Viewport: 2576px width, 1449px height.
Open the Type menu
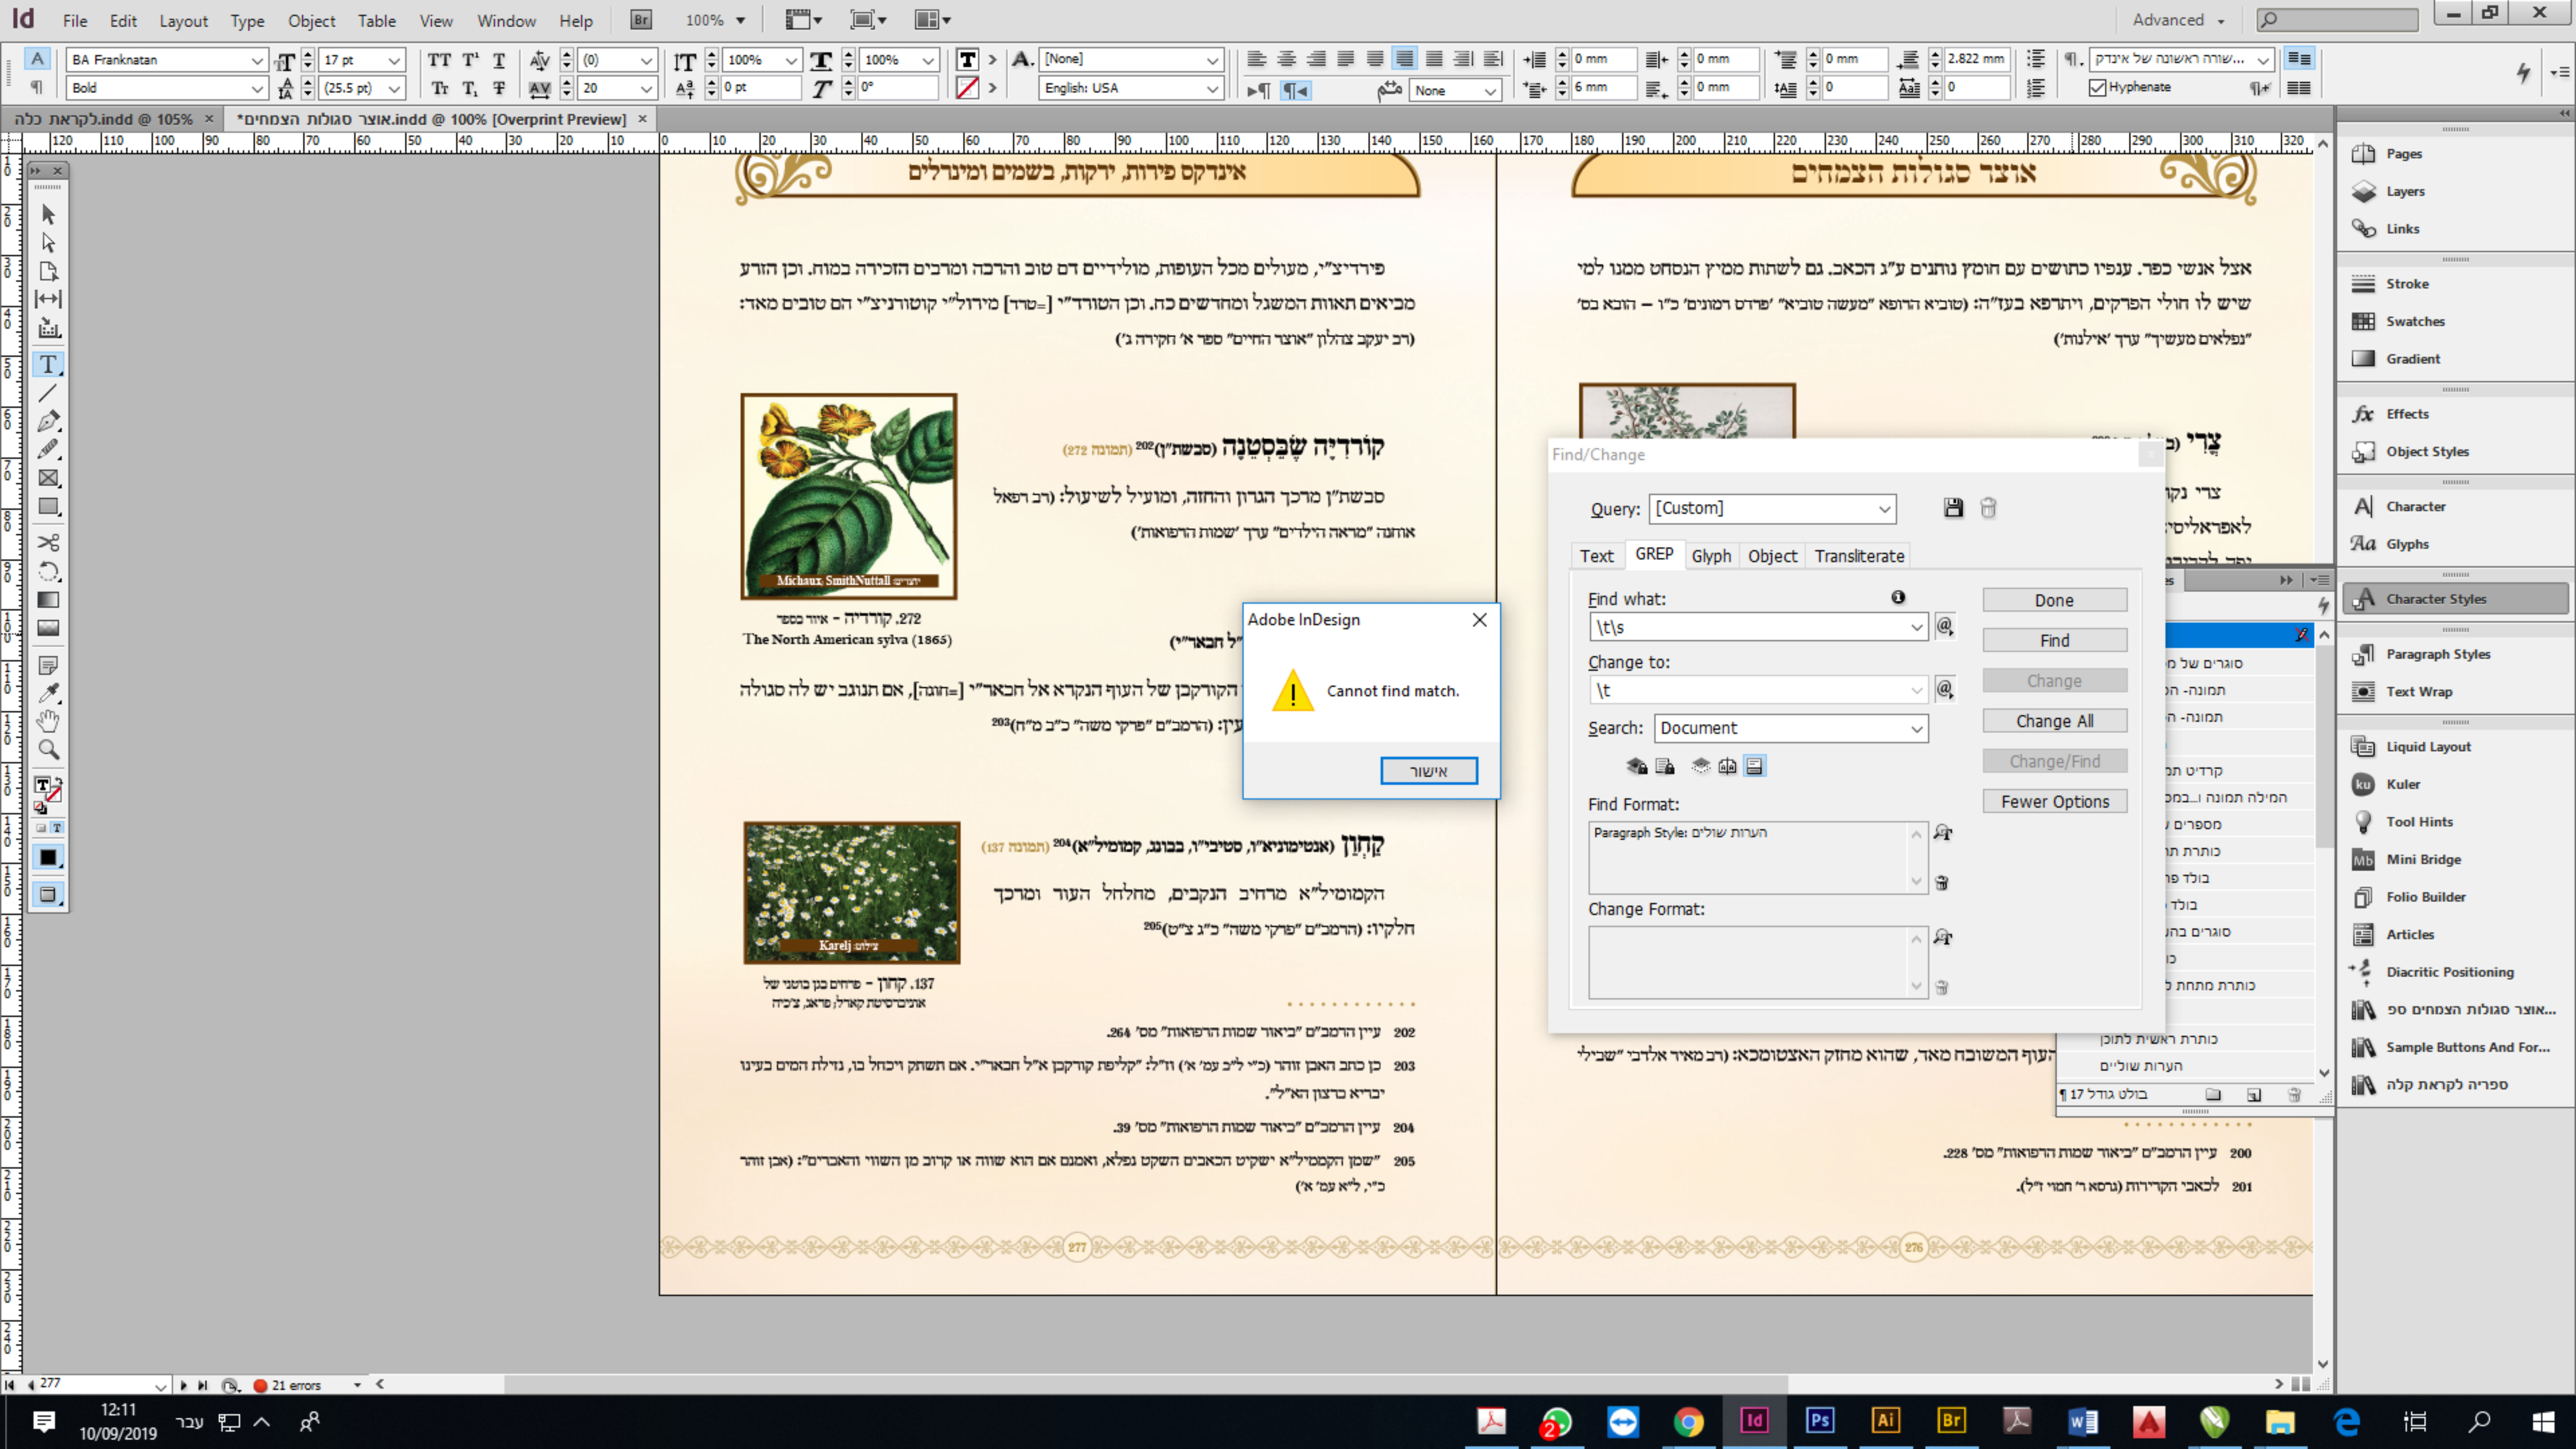coord(247,20)
